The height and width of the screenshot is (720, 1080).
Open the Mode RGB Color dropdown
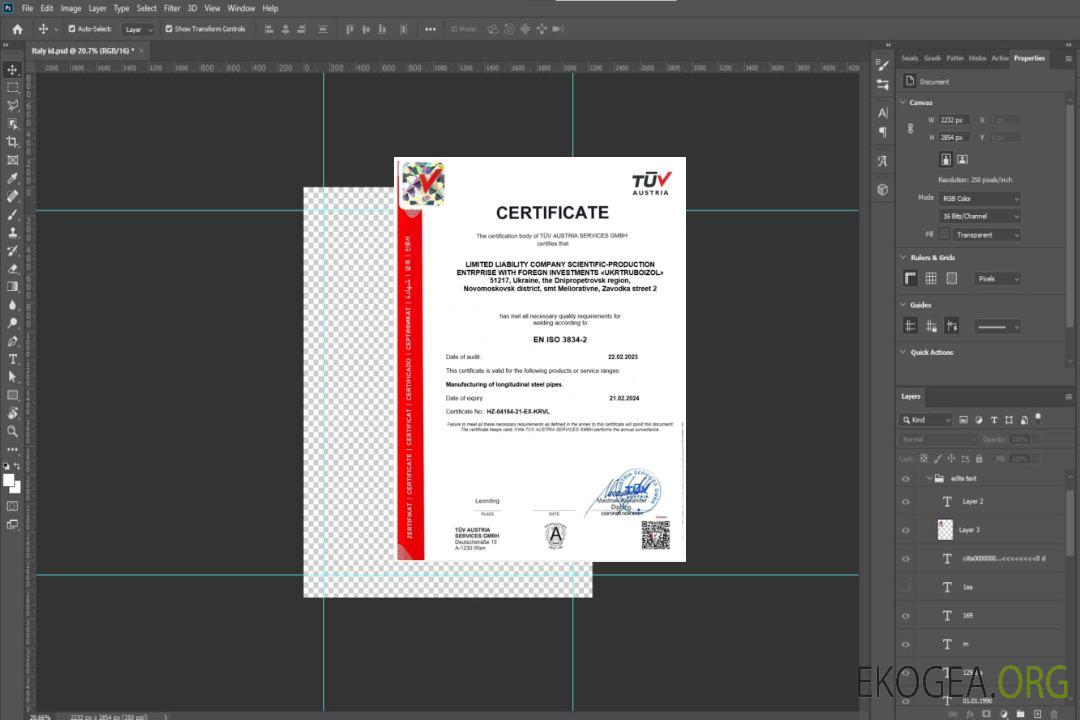tap(979, 198)
